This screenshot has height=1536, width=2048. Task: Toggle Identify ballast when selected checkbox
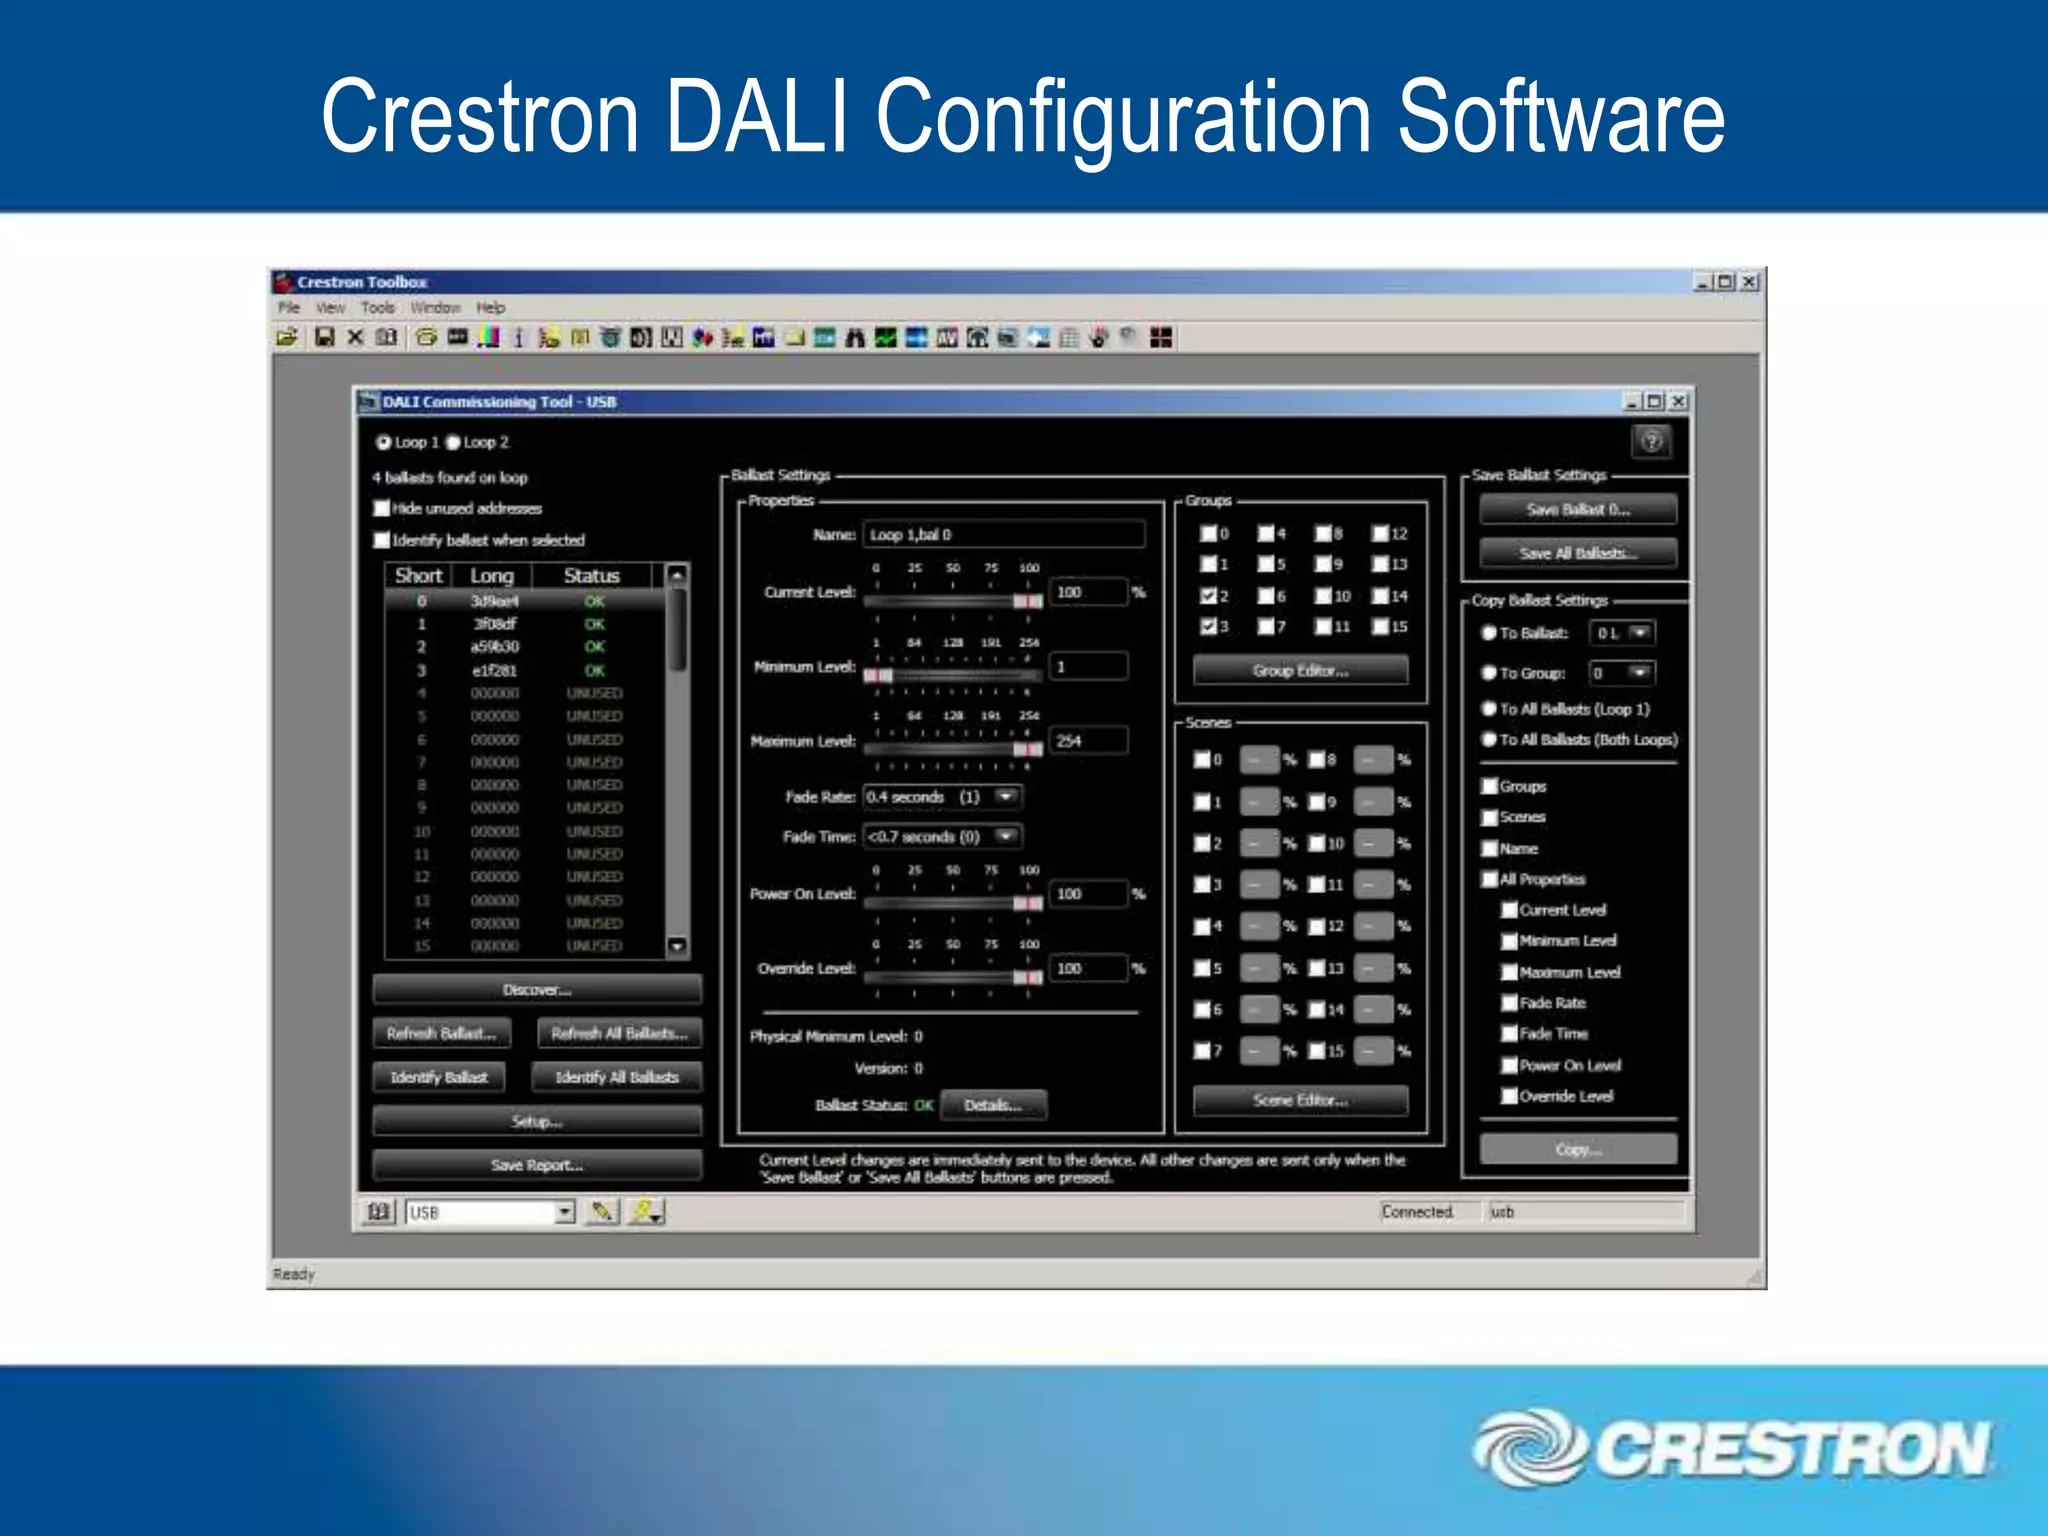pos(381,540)
